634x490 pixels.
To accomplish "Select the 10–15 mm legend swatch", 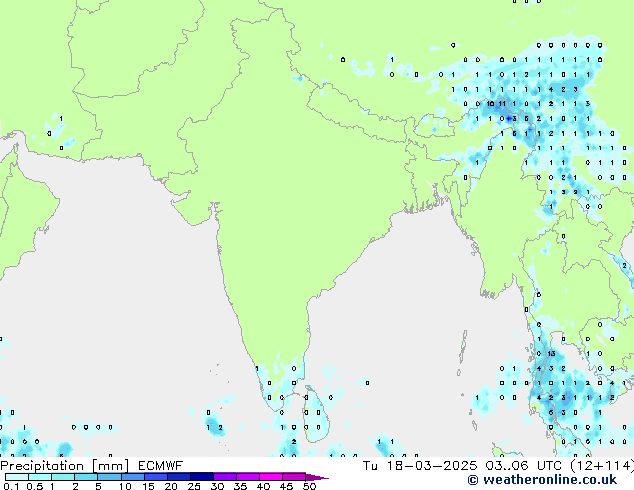I will pos(133,477).
